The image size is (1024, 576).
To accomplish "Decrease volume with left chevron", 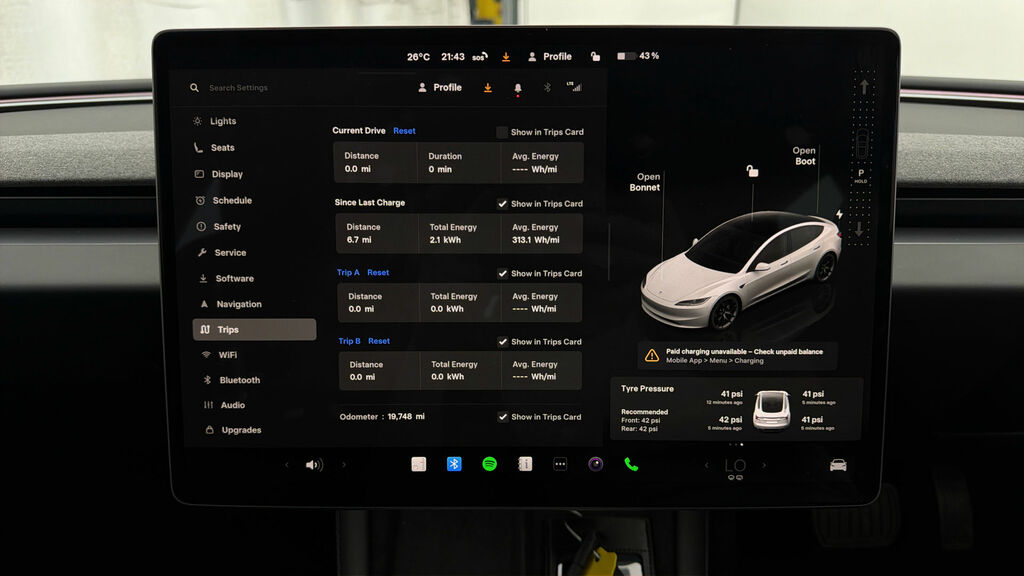I will pyautogui.click(x=287, y=465).
